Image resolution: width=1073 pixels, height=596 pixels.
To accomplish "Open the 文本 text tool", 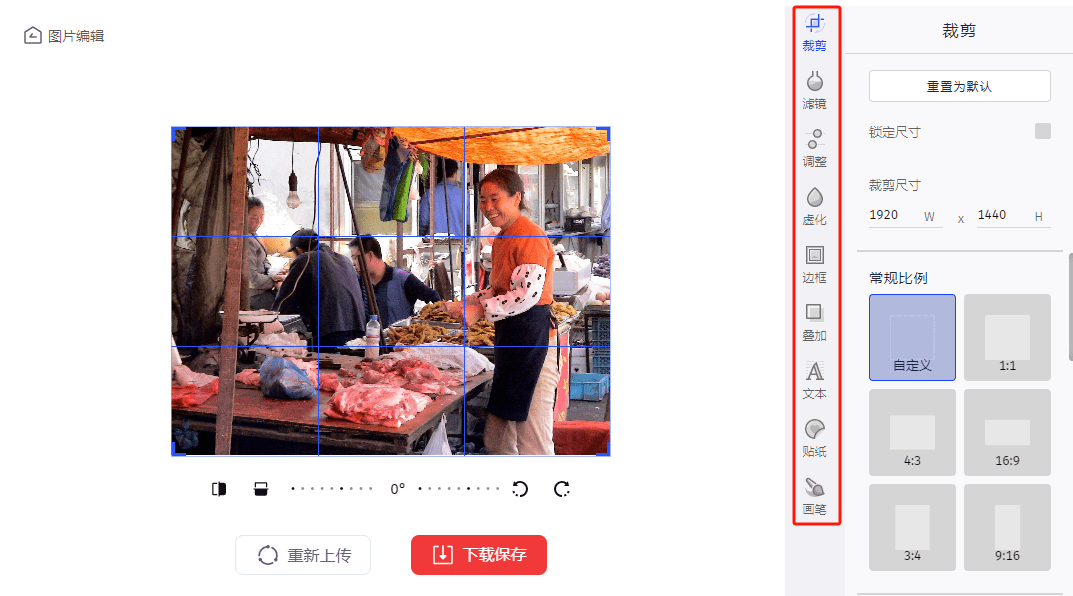I will 814,380.
